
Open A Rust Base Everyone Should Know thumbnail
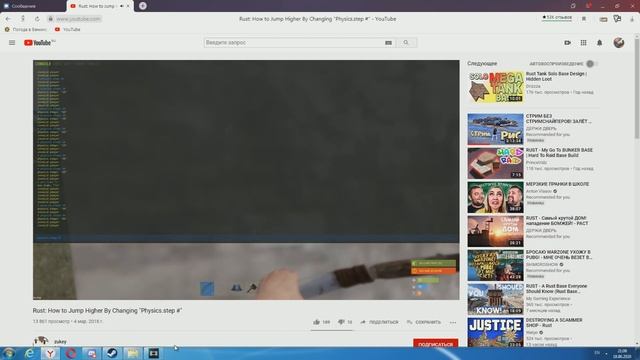pos(495,299)
